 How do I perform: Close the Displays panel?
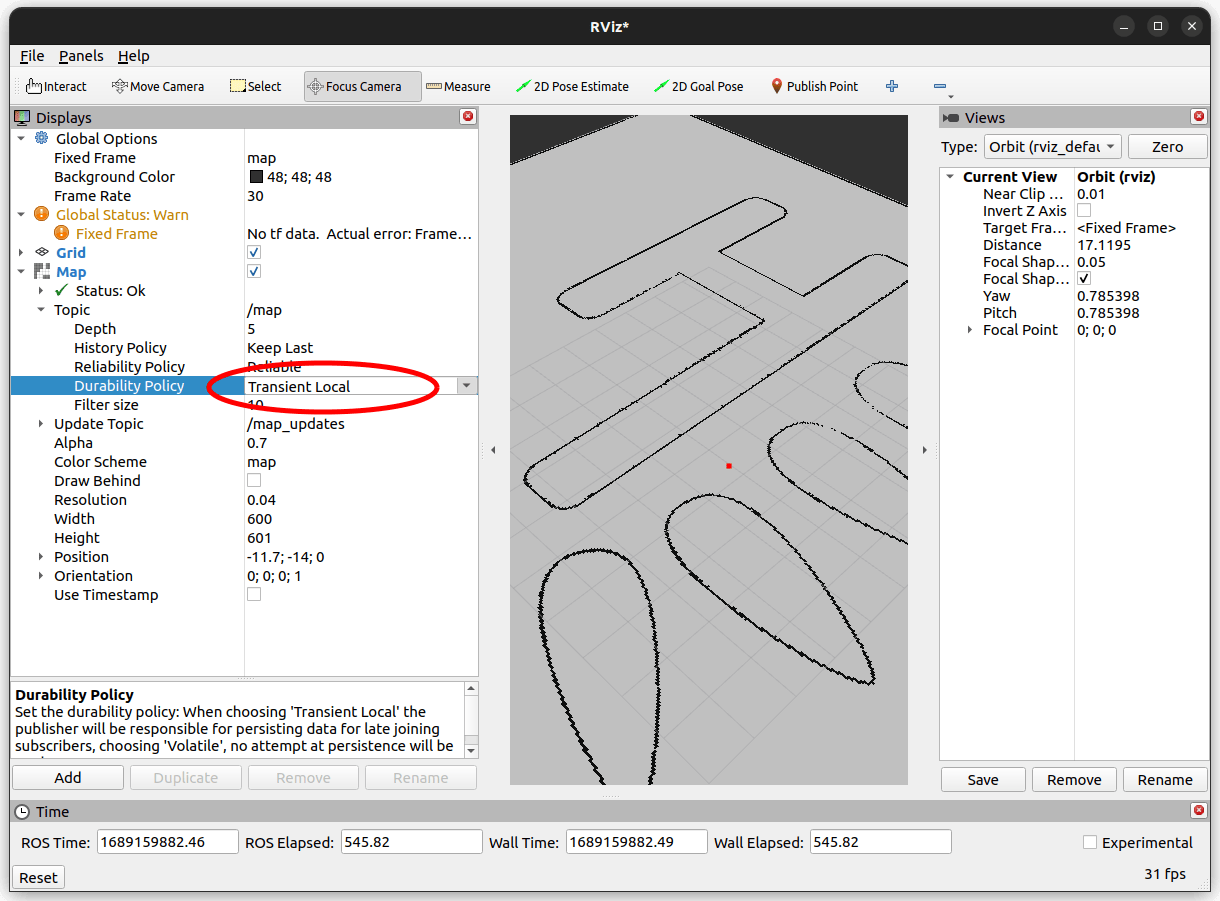pyautogui.click(x=467, y=117)
